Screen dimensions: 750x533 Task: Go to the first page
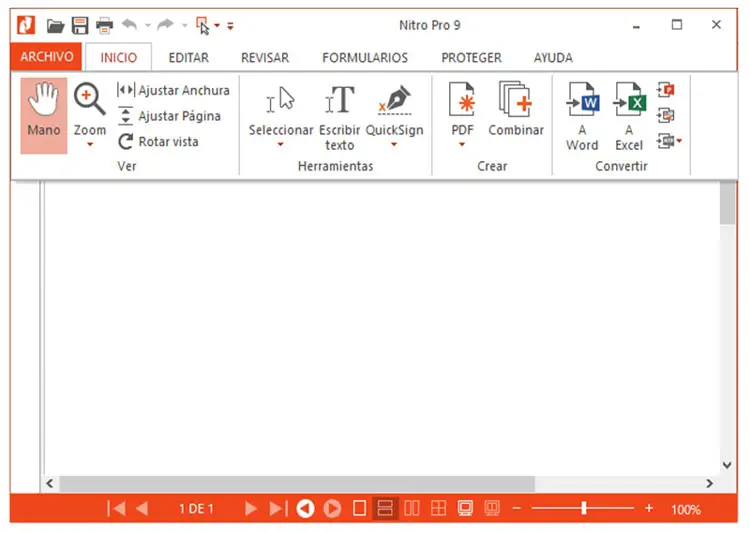point(116,508)
